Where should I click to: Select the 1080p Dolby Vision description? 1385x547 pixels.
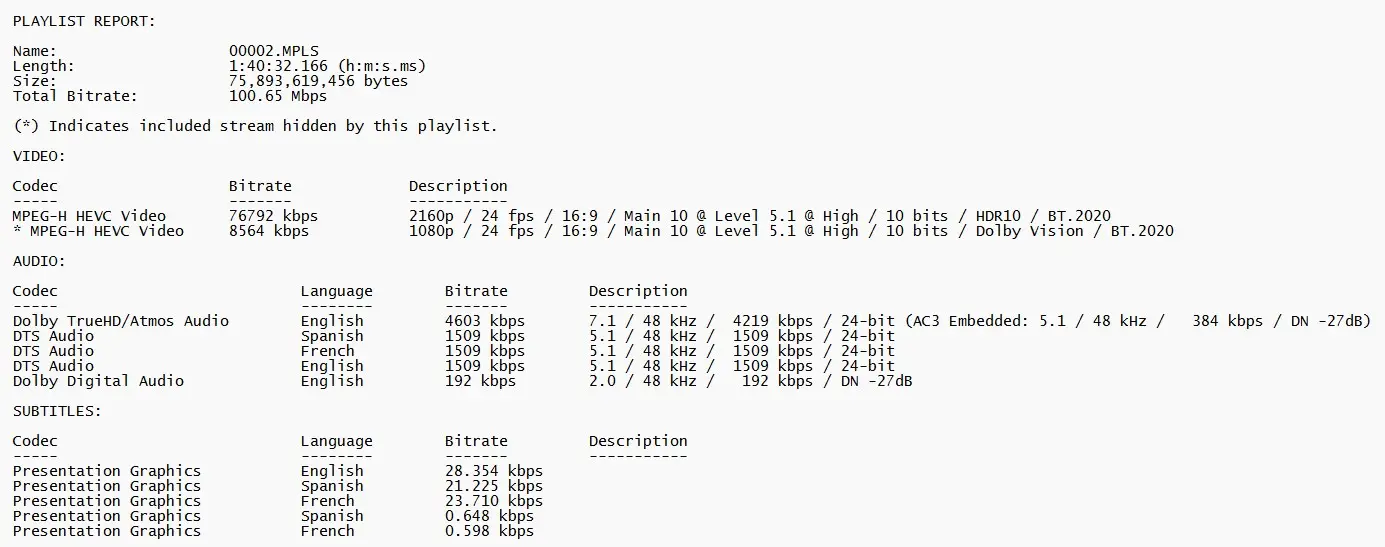coord(791,231)
